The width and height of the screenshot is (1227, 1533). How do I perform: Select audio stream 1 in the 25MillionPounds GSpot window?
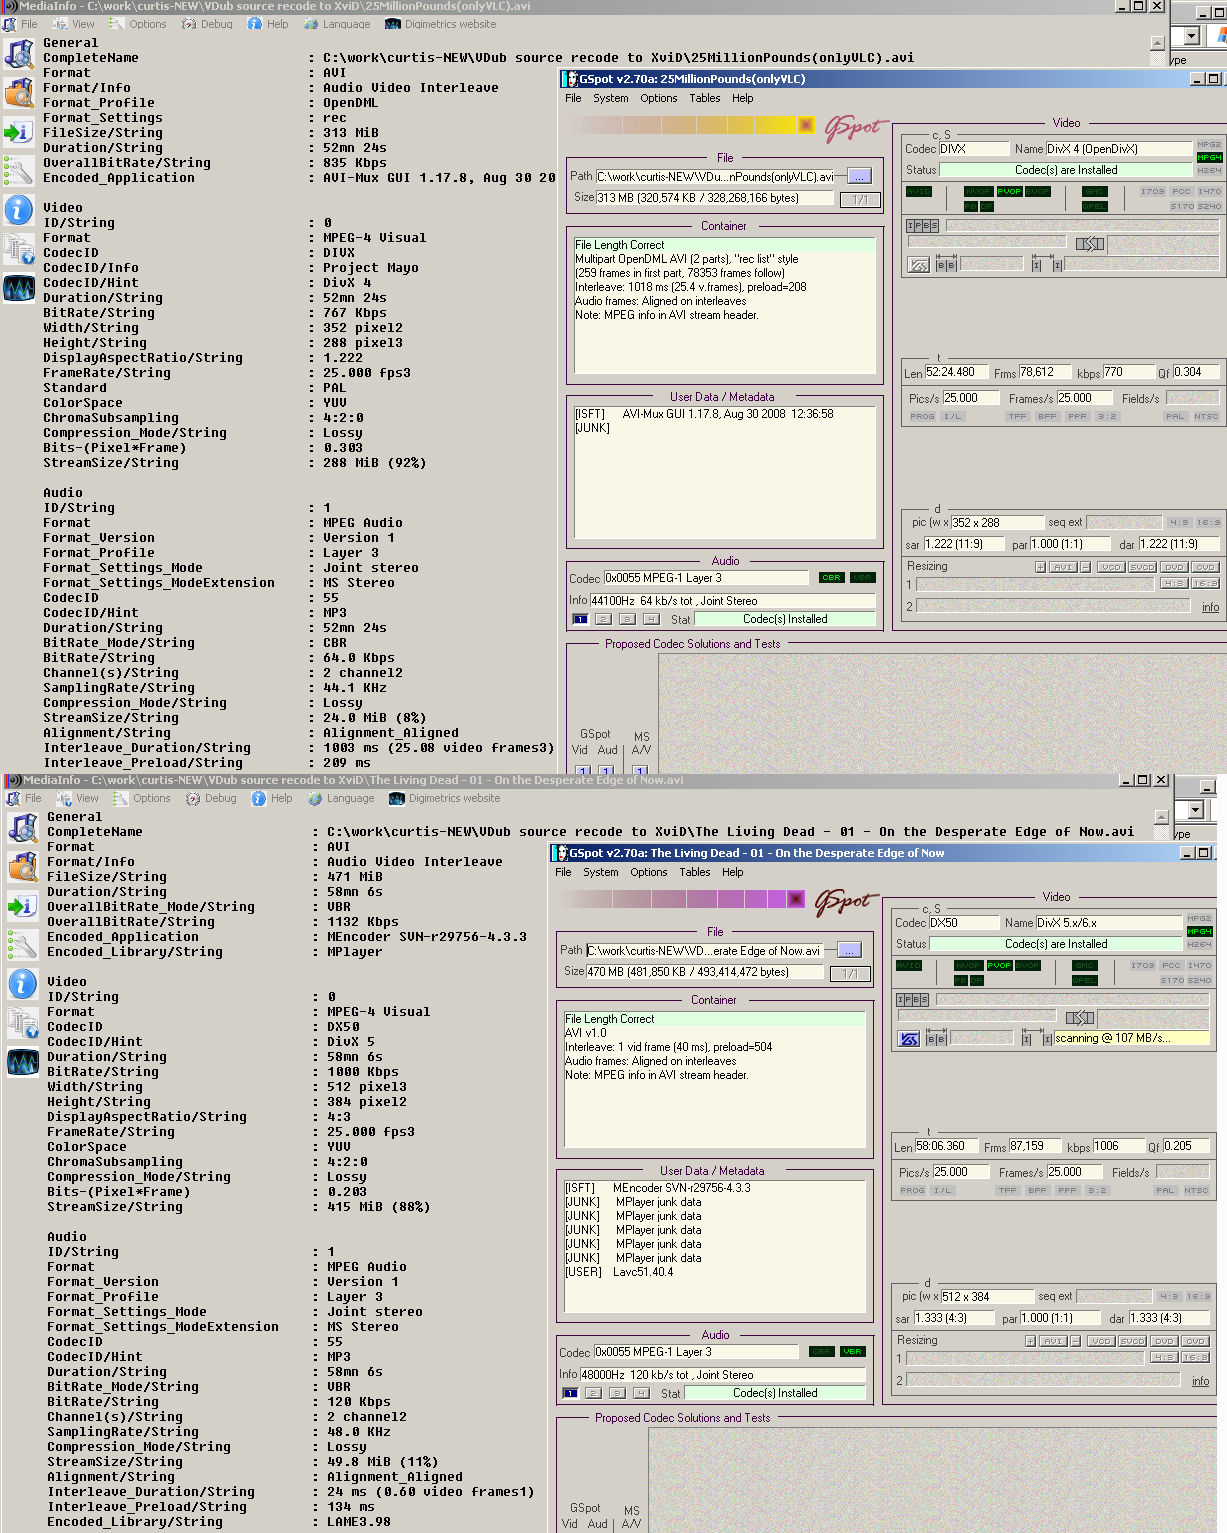coord(580,619)
